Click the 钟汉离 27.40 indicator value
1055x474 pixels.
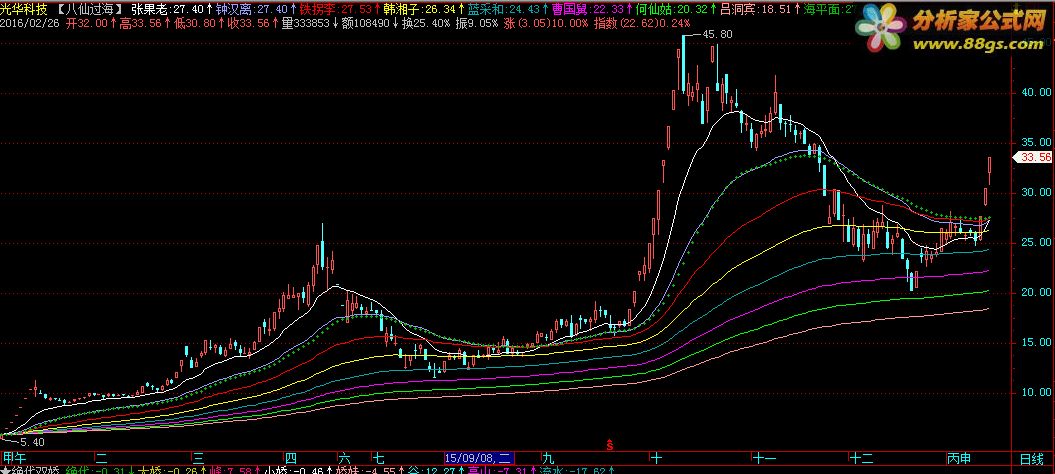(x=254, y=9)
